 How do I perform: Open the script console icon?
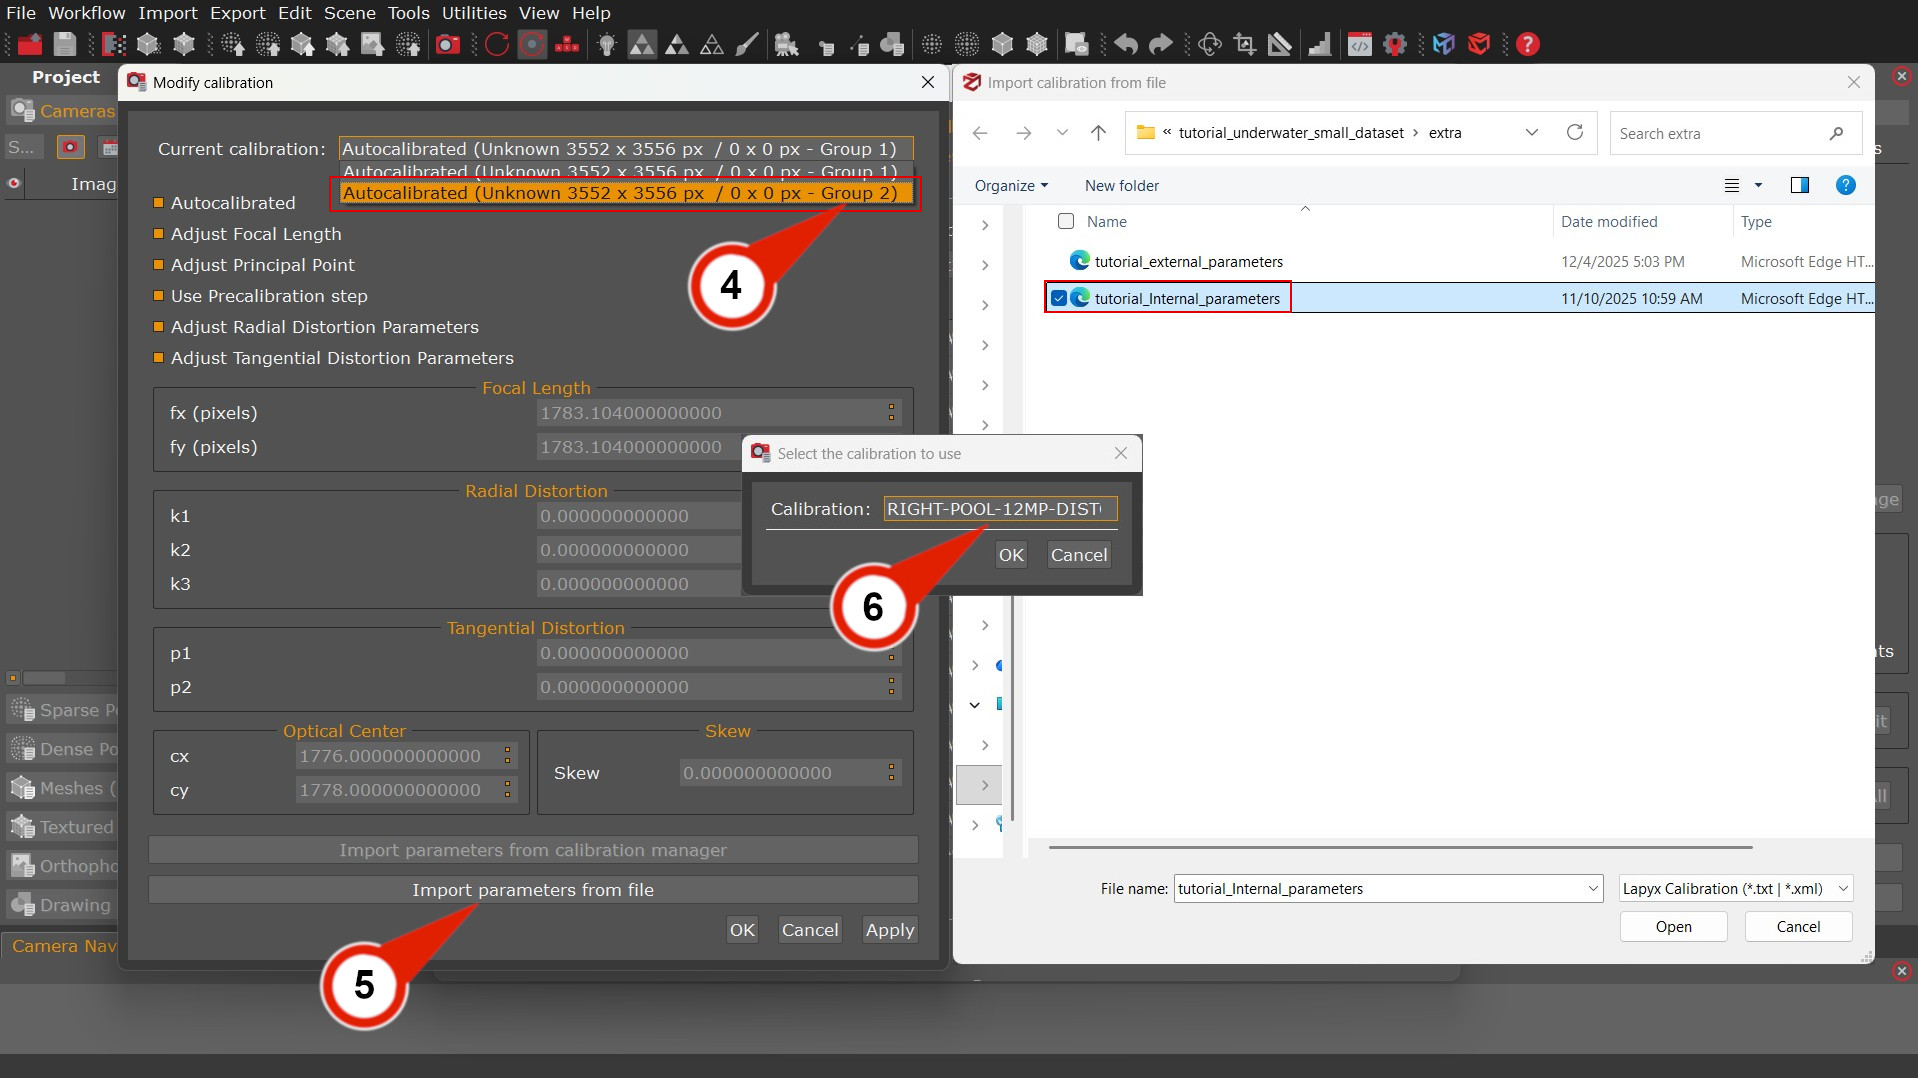pyautogui.click(x=1359, y=44)
